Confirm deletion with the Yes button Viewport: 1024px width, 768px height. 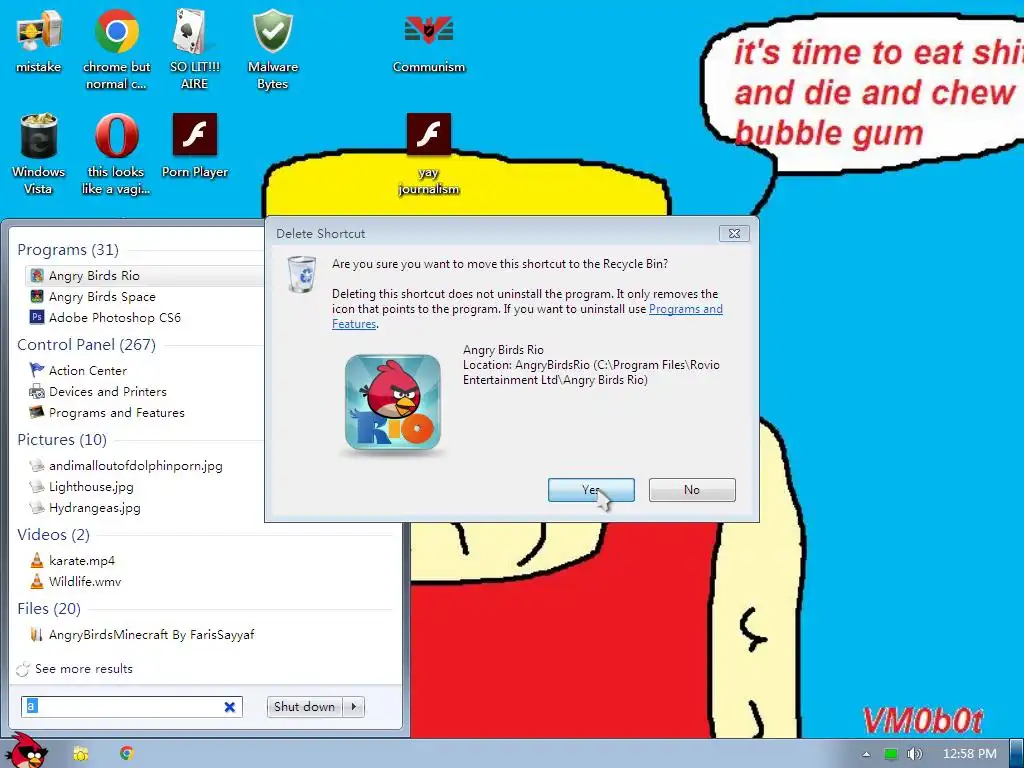pyautogui.click(x=591, y=490)
